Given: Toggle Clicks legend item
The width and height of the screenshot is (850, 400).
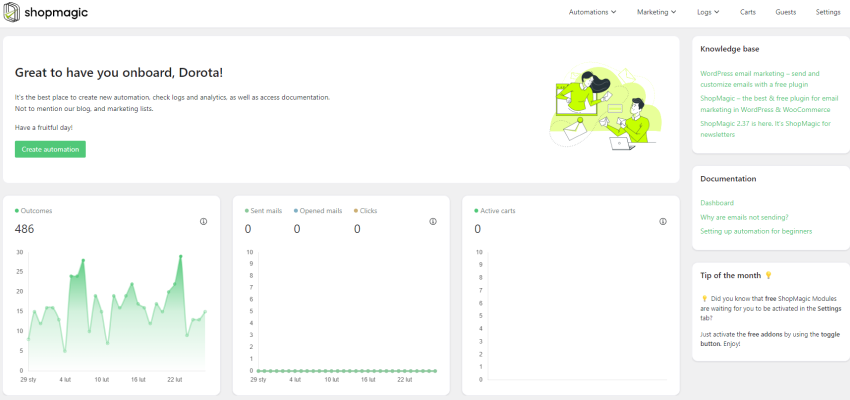Looking at the screenshot, I should click(x=365, y=211).
